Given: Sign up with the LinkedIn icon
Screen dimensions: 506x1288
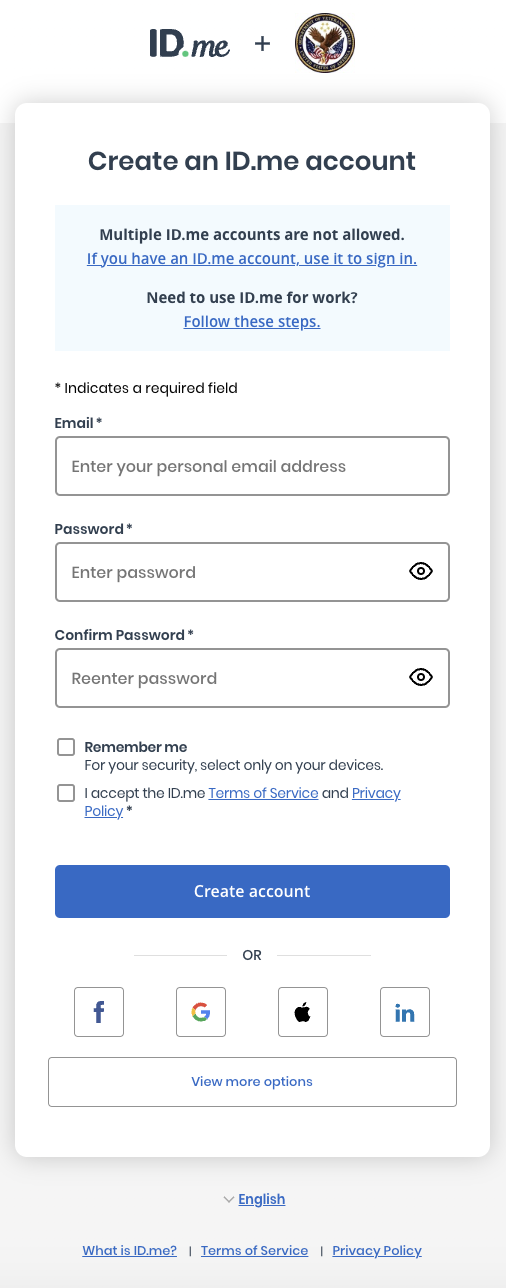Looking at the screenshot, I should [x=405, y=1012].
